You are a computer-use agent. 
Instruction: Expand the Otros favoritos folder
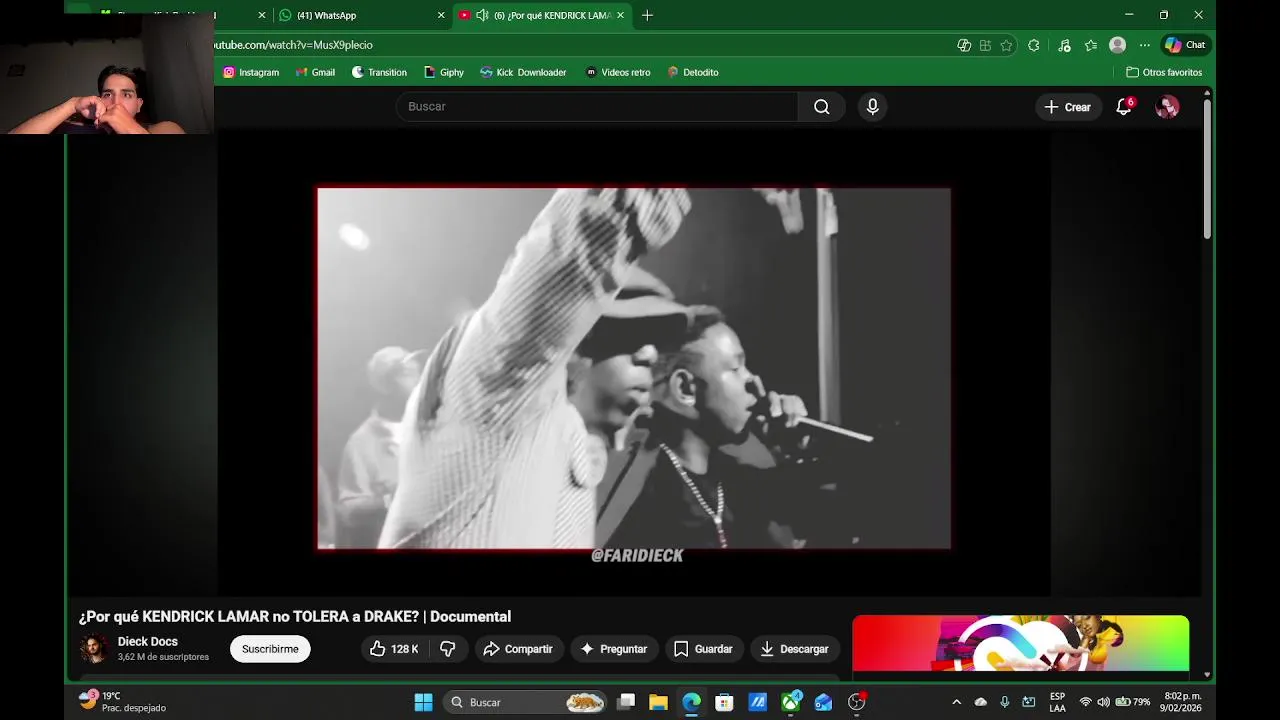[x=1164, y=72]
